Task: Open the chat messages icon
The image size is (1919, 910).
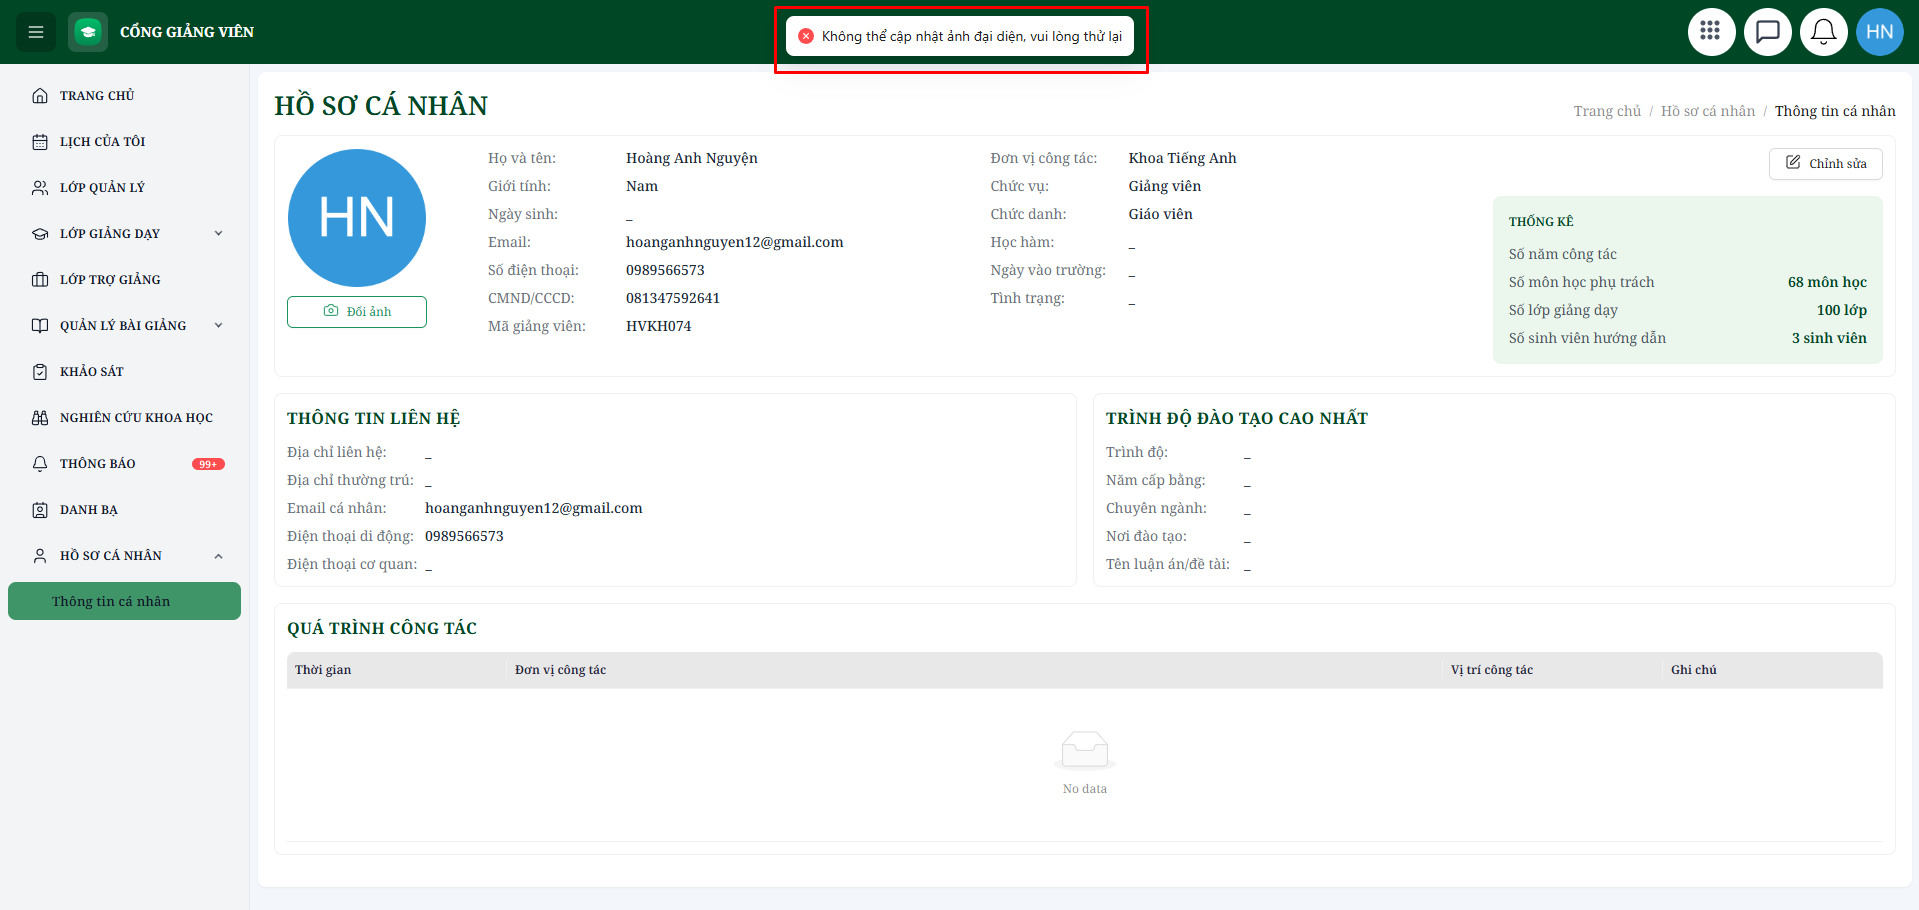Action: pos(1767,32)
